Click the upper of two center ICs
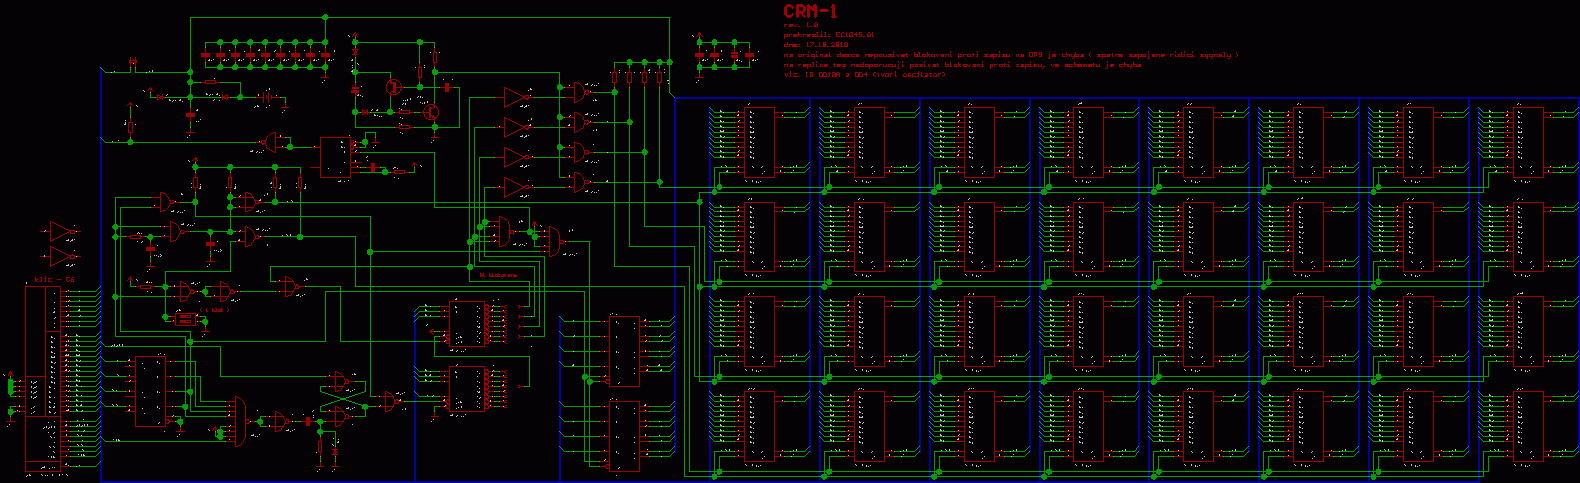Screen dimensions: 1580x483 point(464,323)
